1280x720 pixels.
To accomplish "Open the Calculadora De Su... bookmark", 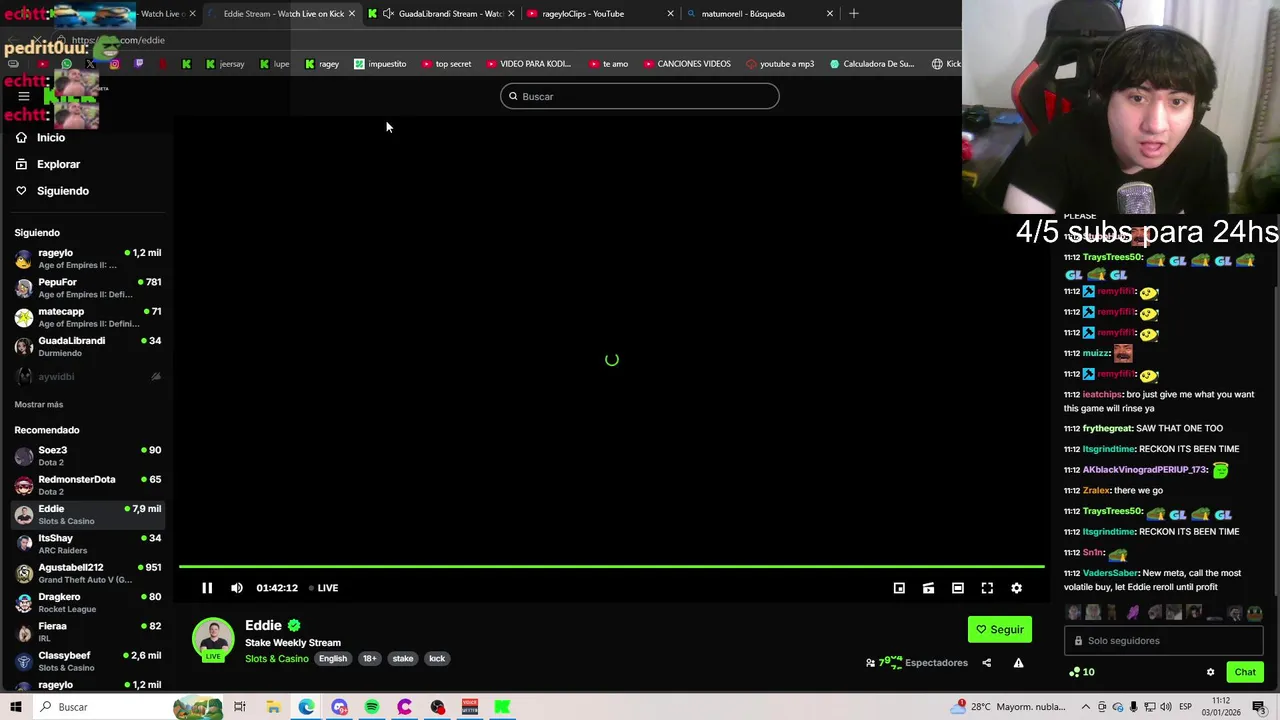I will (871, 64).
